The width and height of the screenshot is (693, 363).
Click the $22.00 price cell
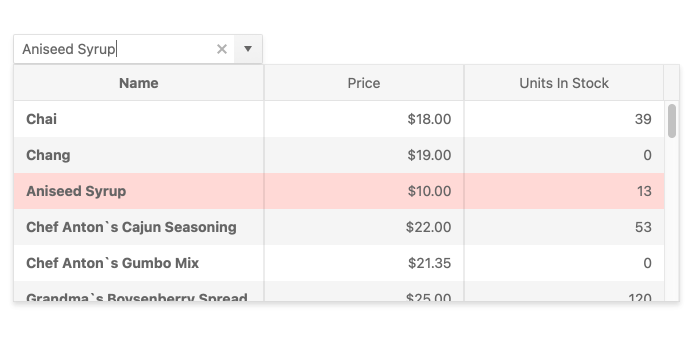coord(364,227)
